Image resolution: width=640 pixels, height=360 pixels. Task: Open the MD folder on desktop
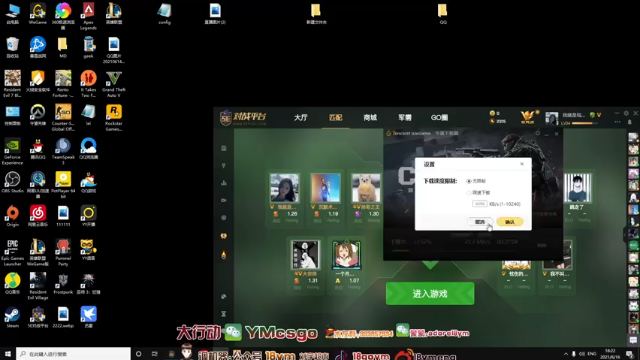click(63, 47)
